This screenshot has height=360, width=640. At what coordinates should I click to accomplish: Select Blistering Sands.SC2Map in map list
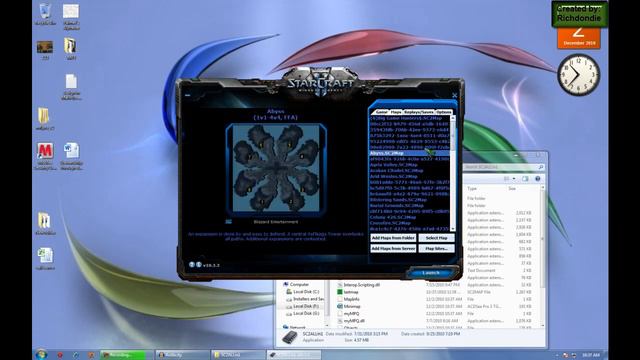409,200
